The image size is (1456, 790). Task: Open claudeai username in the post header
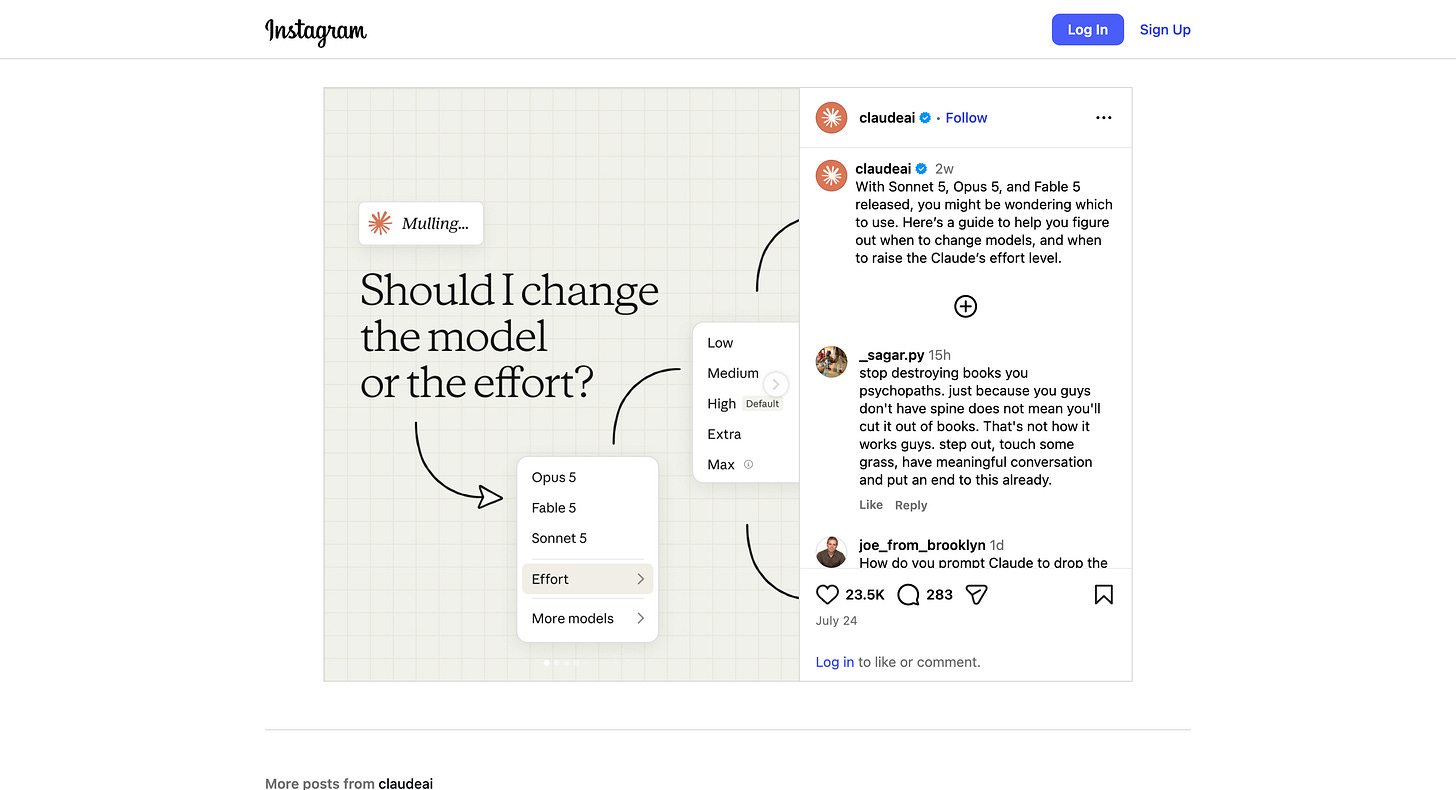887,118
